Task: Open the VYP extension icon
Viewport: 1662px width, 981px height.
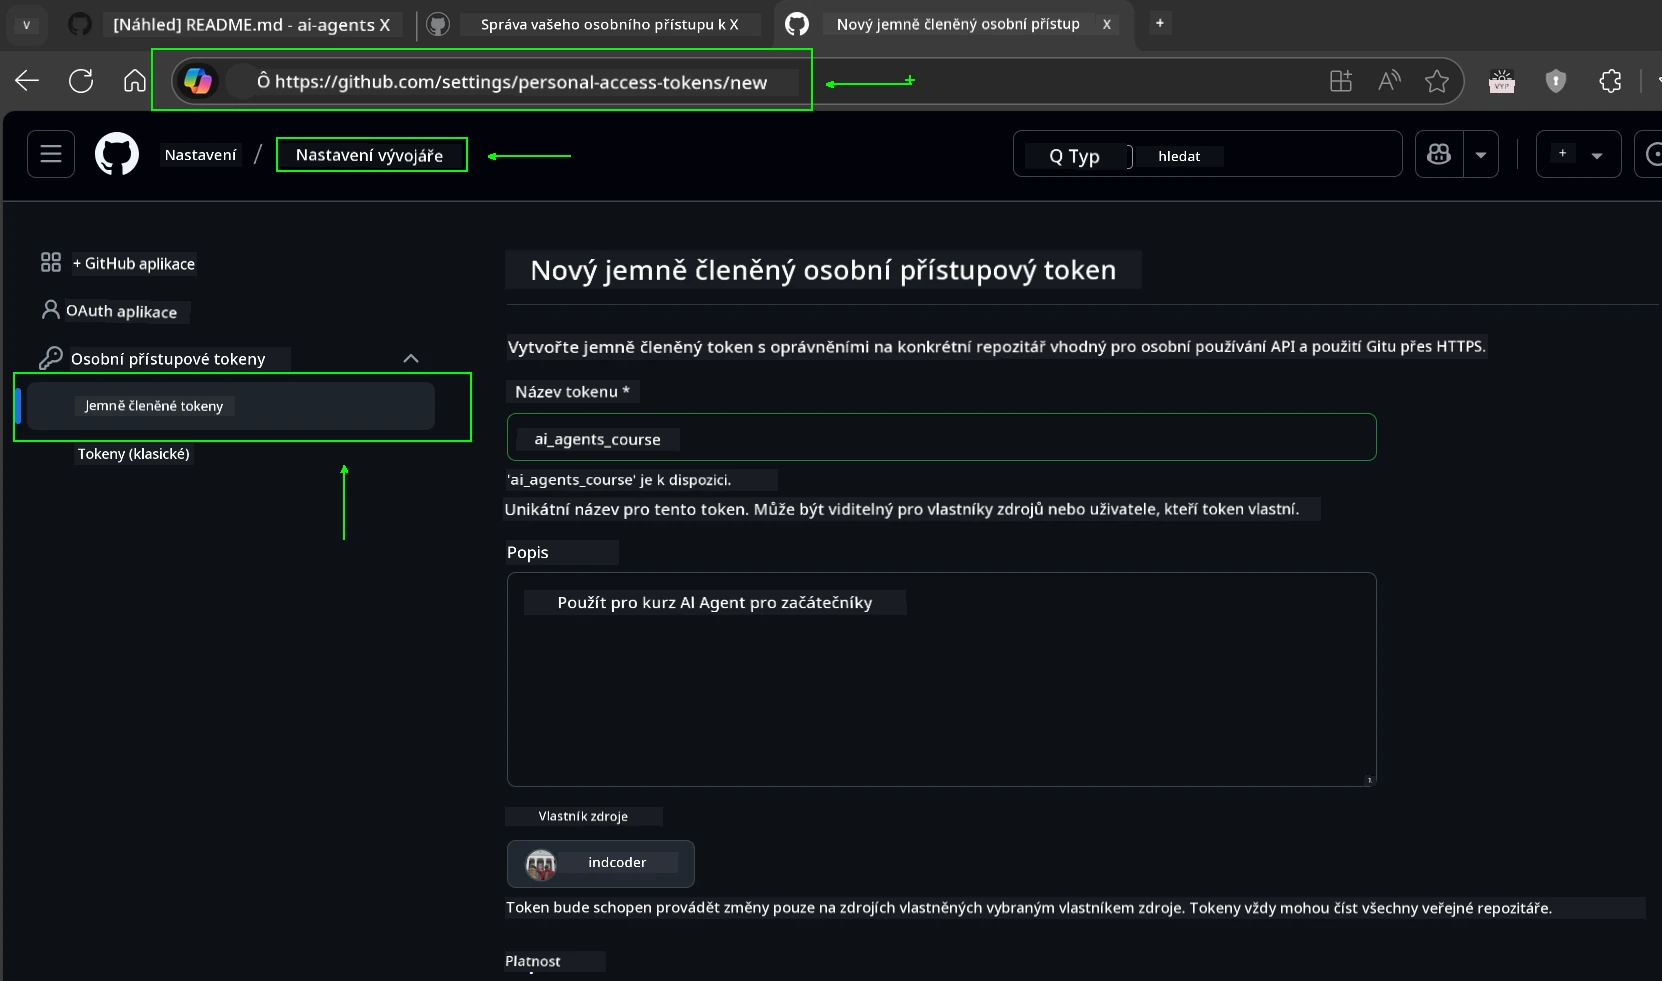Action: pyautogui.click(x=1502, y=82)
